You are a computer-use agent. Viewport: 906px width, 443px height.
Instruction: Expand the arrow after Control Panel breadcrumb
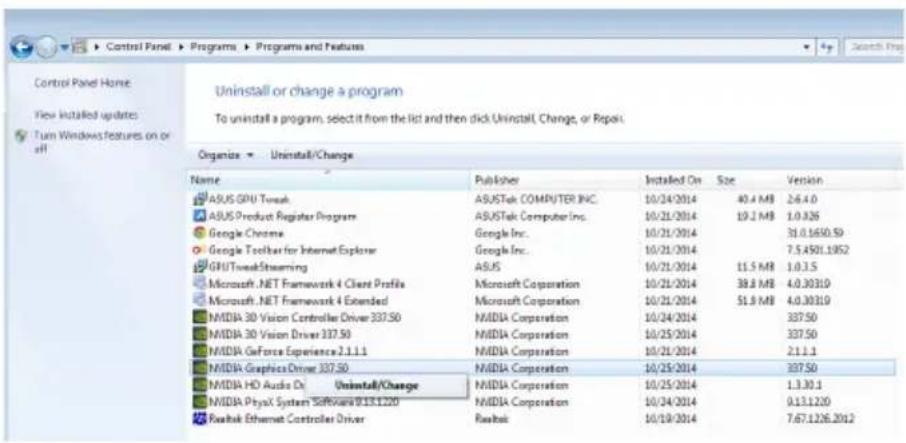(181, 47)
